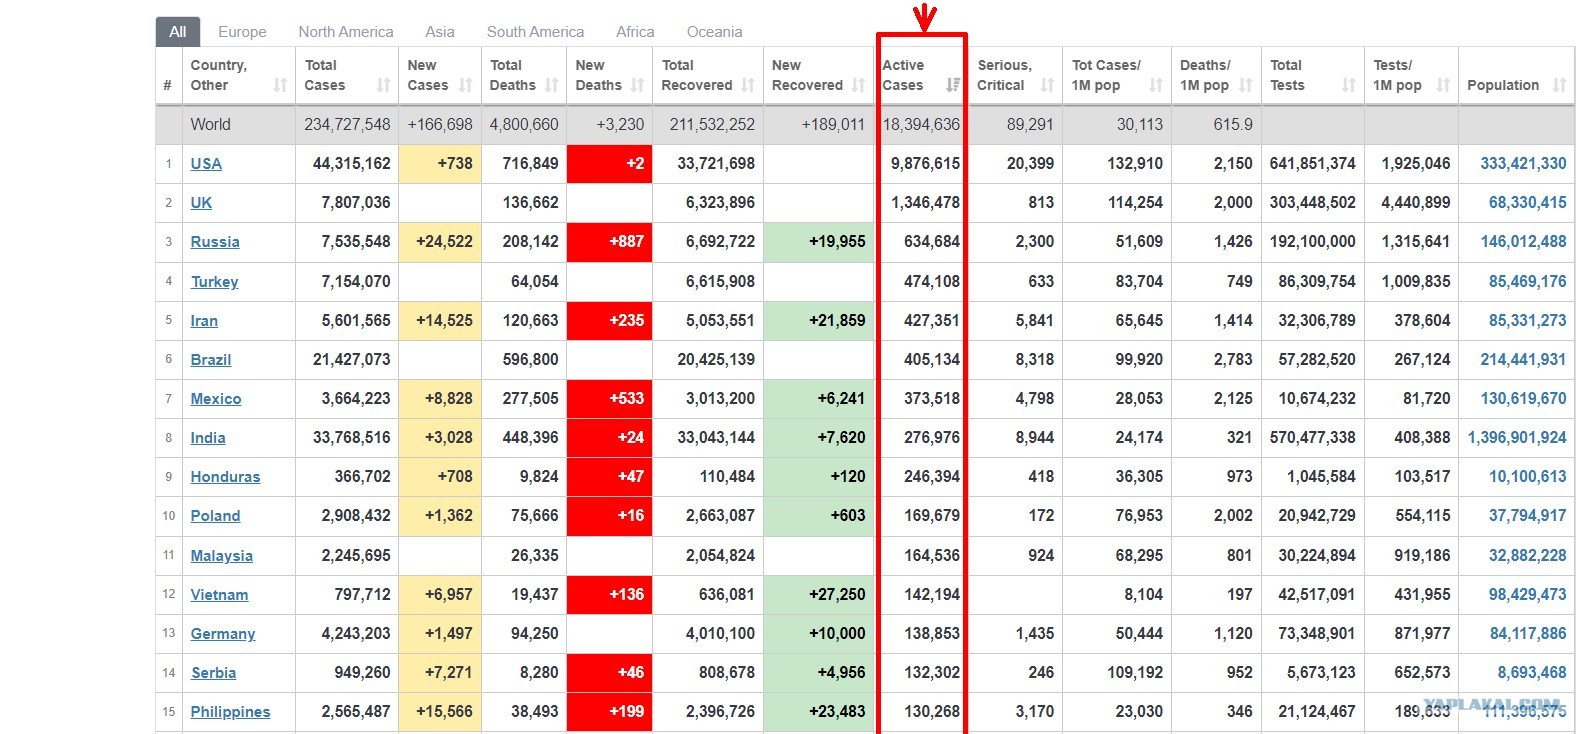1586x734 pixels.
Task: Follow the Honduras country link
Action: tap(225, 477)
